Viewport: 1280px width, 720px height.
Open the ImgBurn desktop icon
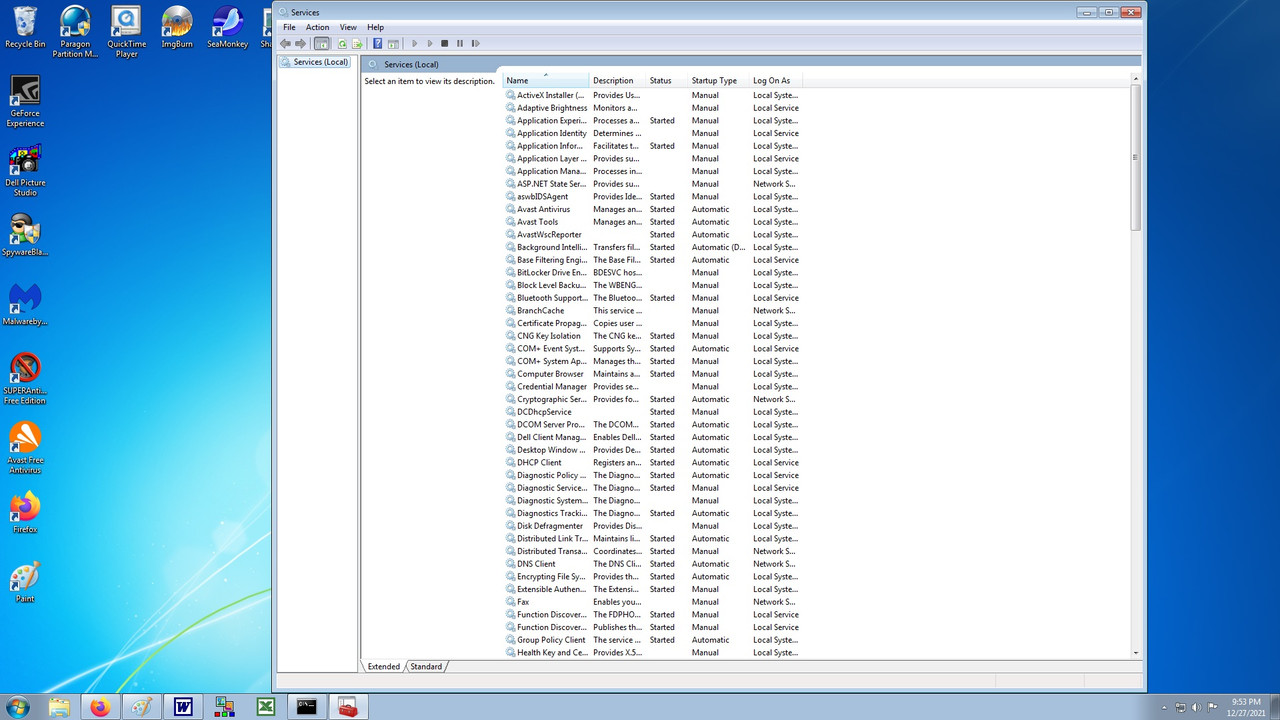point(177,27)
